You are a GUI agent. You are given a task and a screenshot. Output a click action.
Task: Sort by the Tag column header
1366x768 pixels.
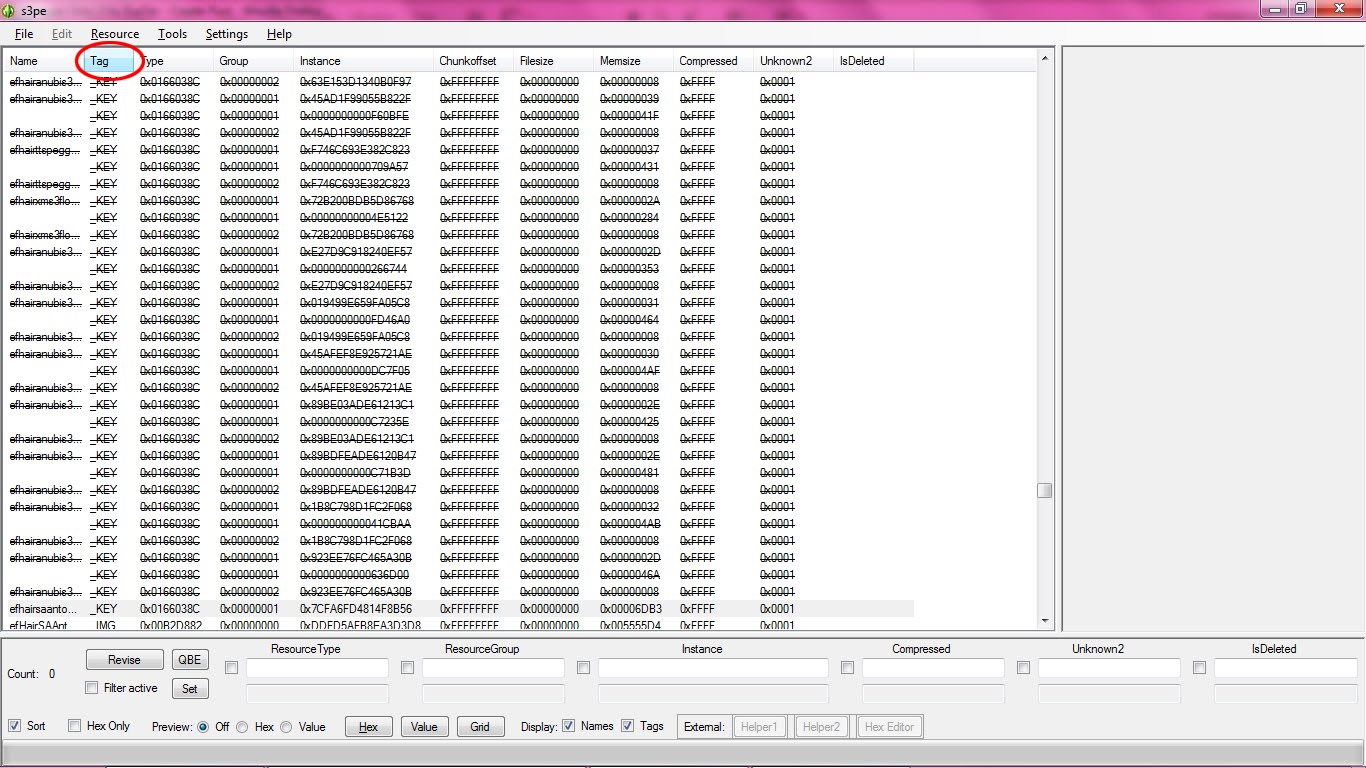[107, 60]
